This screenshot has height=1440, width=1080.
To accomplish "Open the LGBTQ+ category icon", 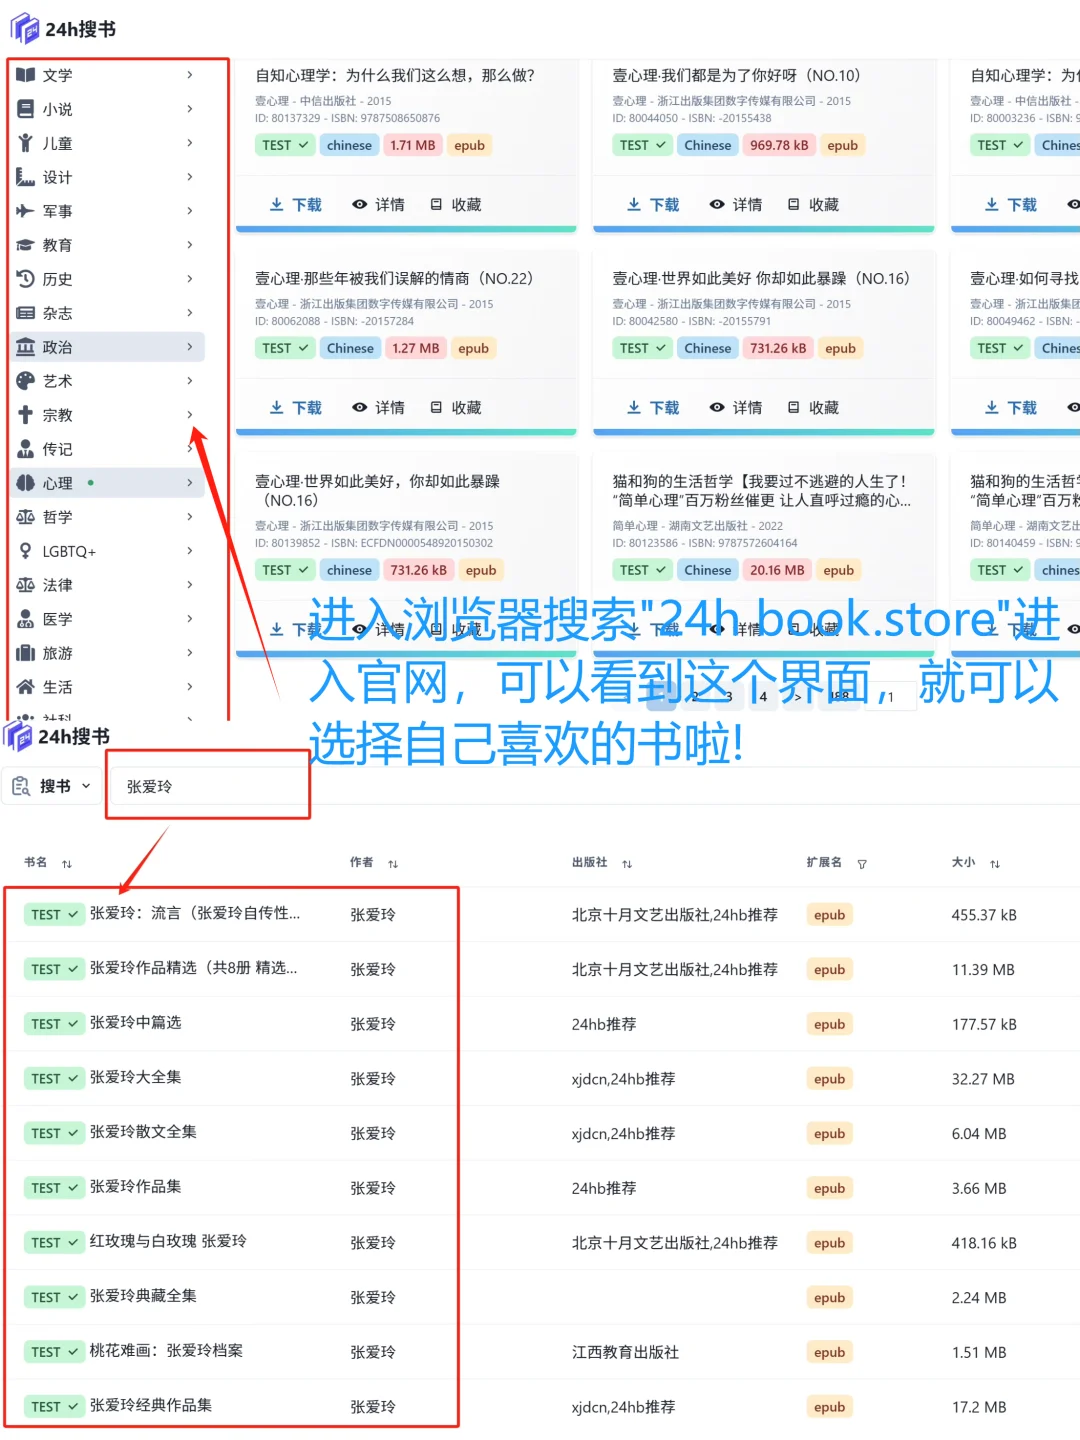I will (x=26, y=551).
